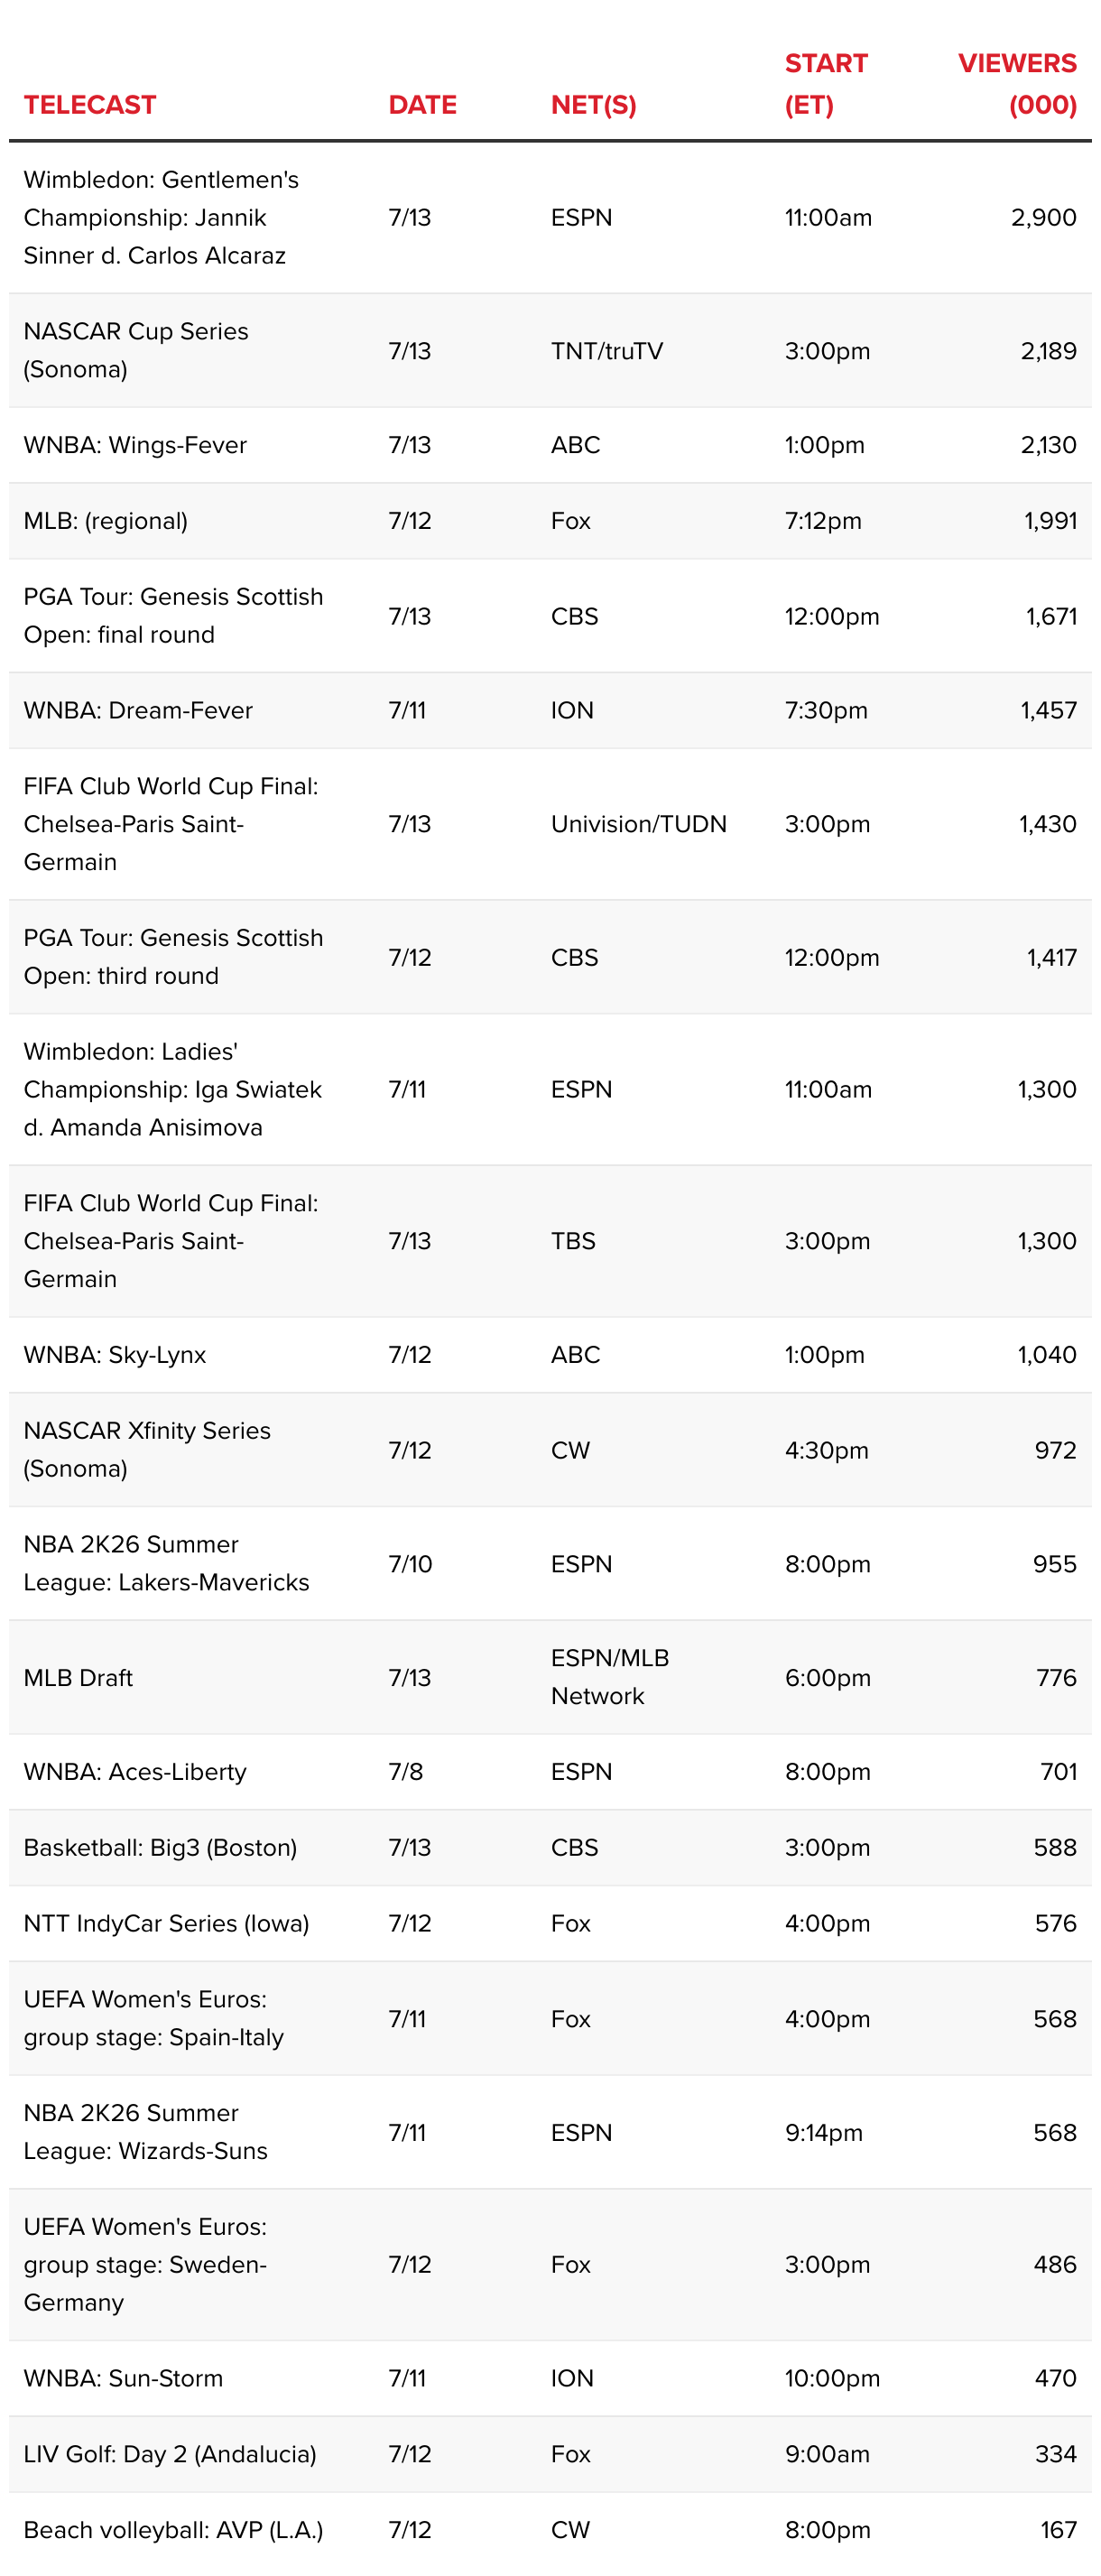The width and height of the screenshot is (1101, 2576).
Task: Click the DATE column header
Action: click(x=422, y=105)
